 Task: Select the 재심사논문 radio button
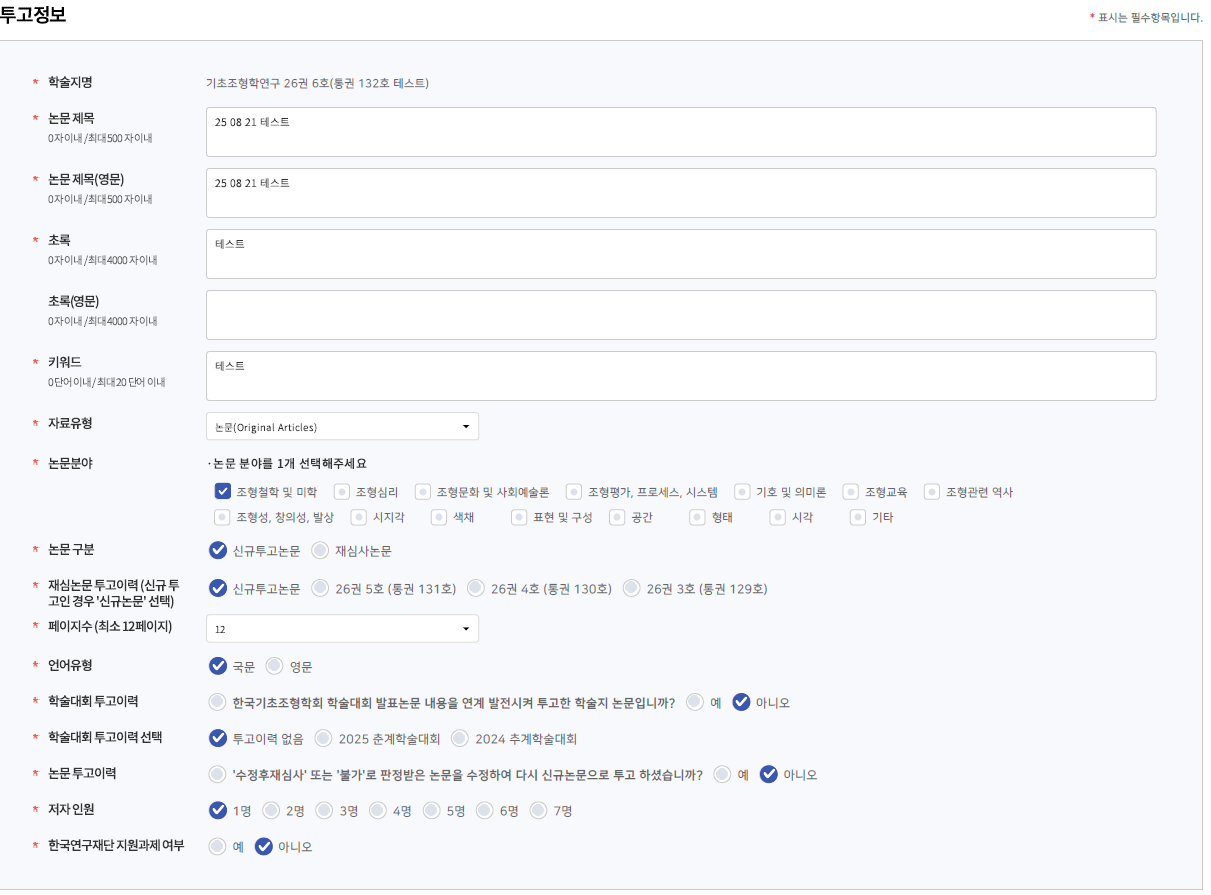[320, 550]
